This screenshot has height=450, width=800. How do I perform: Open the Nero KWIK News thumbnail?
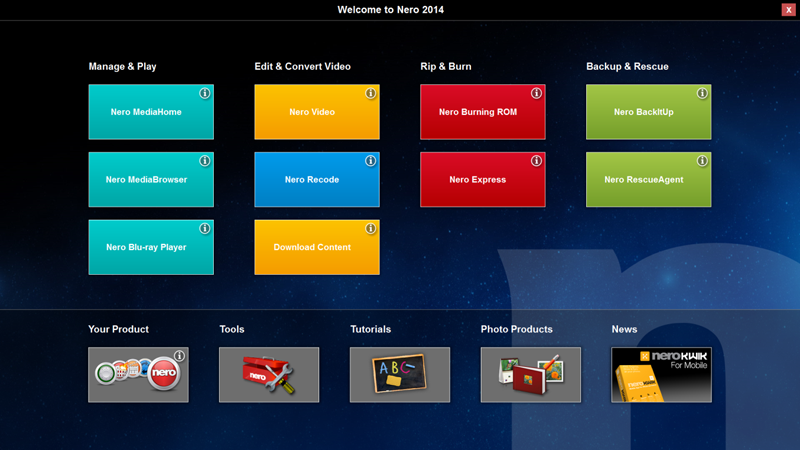click(x=661, y=375)
